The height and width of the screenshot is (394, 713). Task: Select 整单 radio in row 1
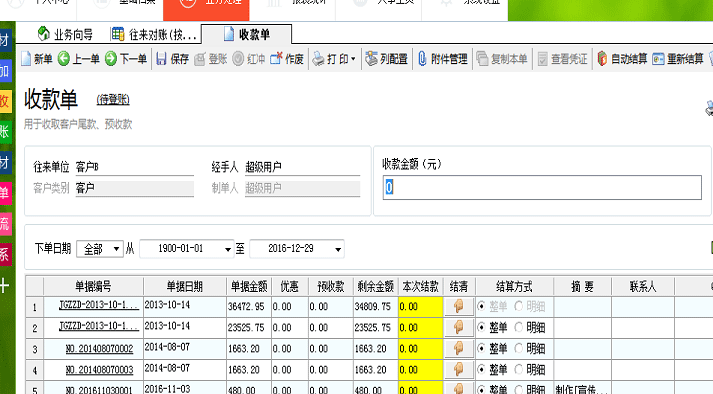click(x=481, y=306)
